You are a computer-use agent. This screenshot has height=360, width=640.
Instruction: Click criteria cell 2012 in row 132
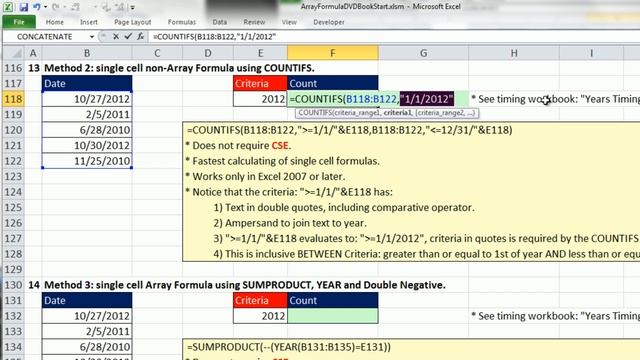pyautogui.click(x=260, y=316)
